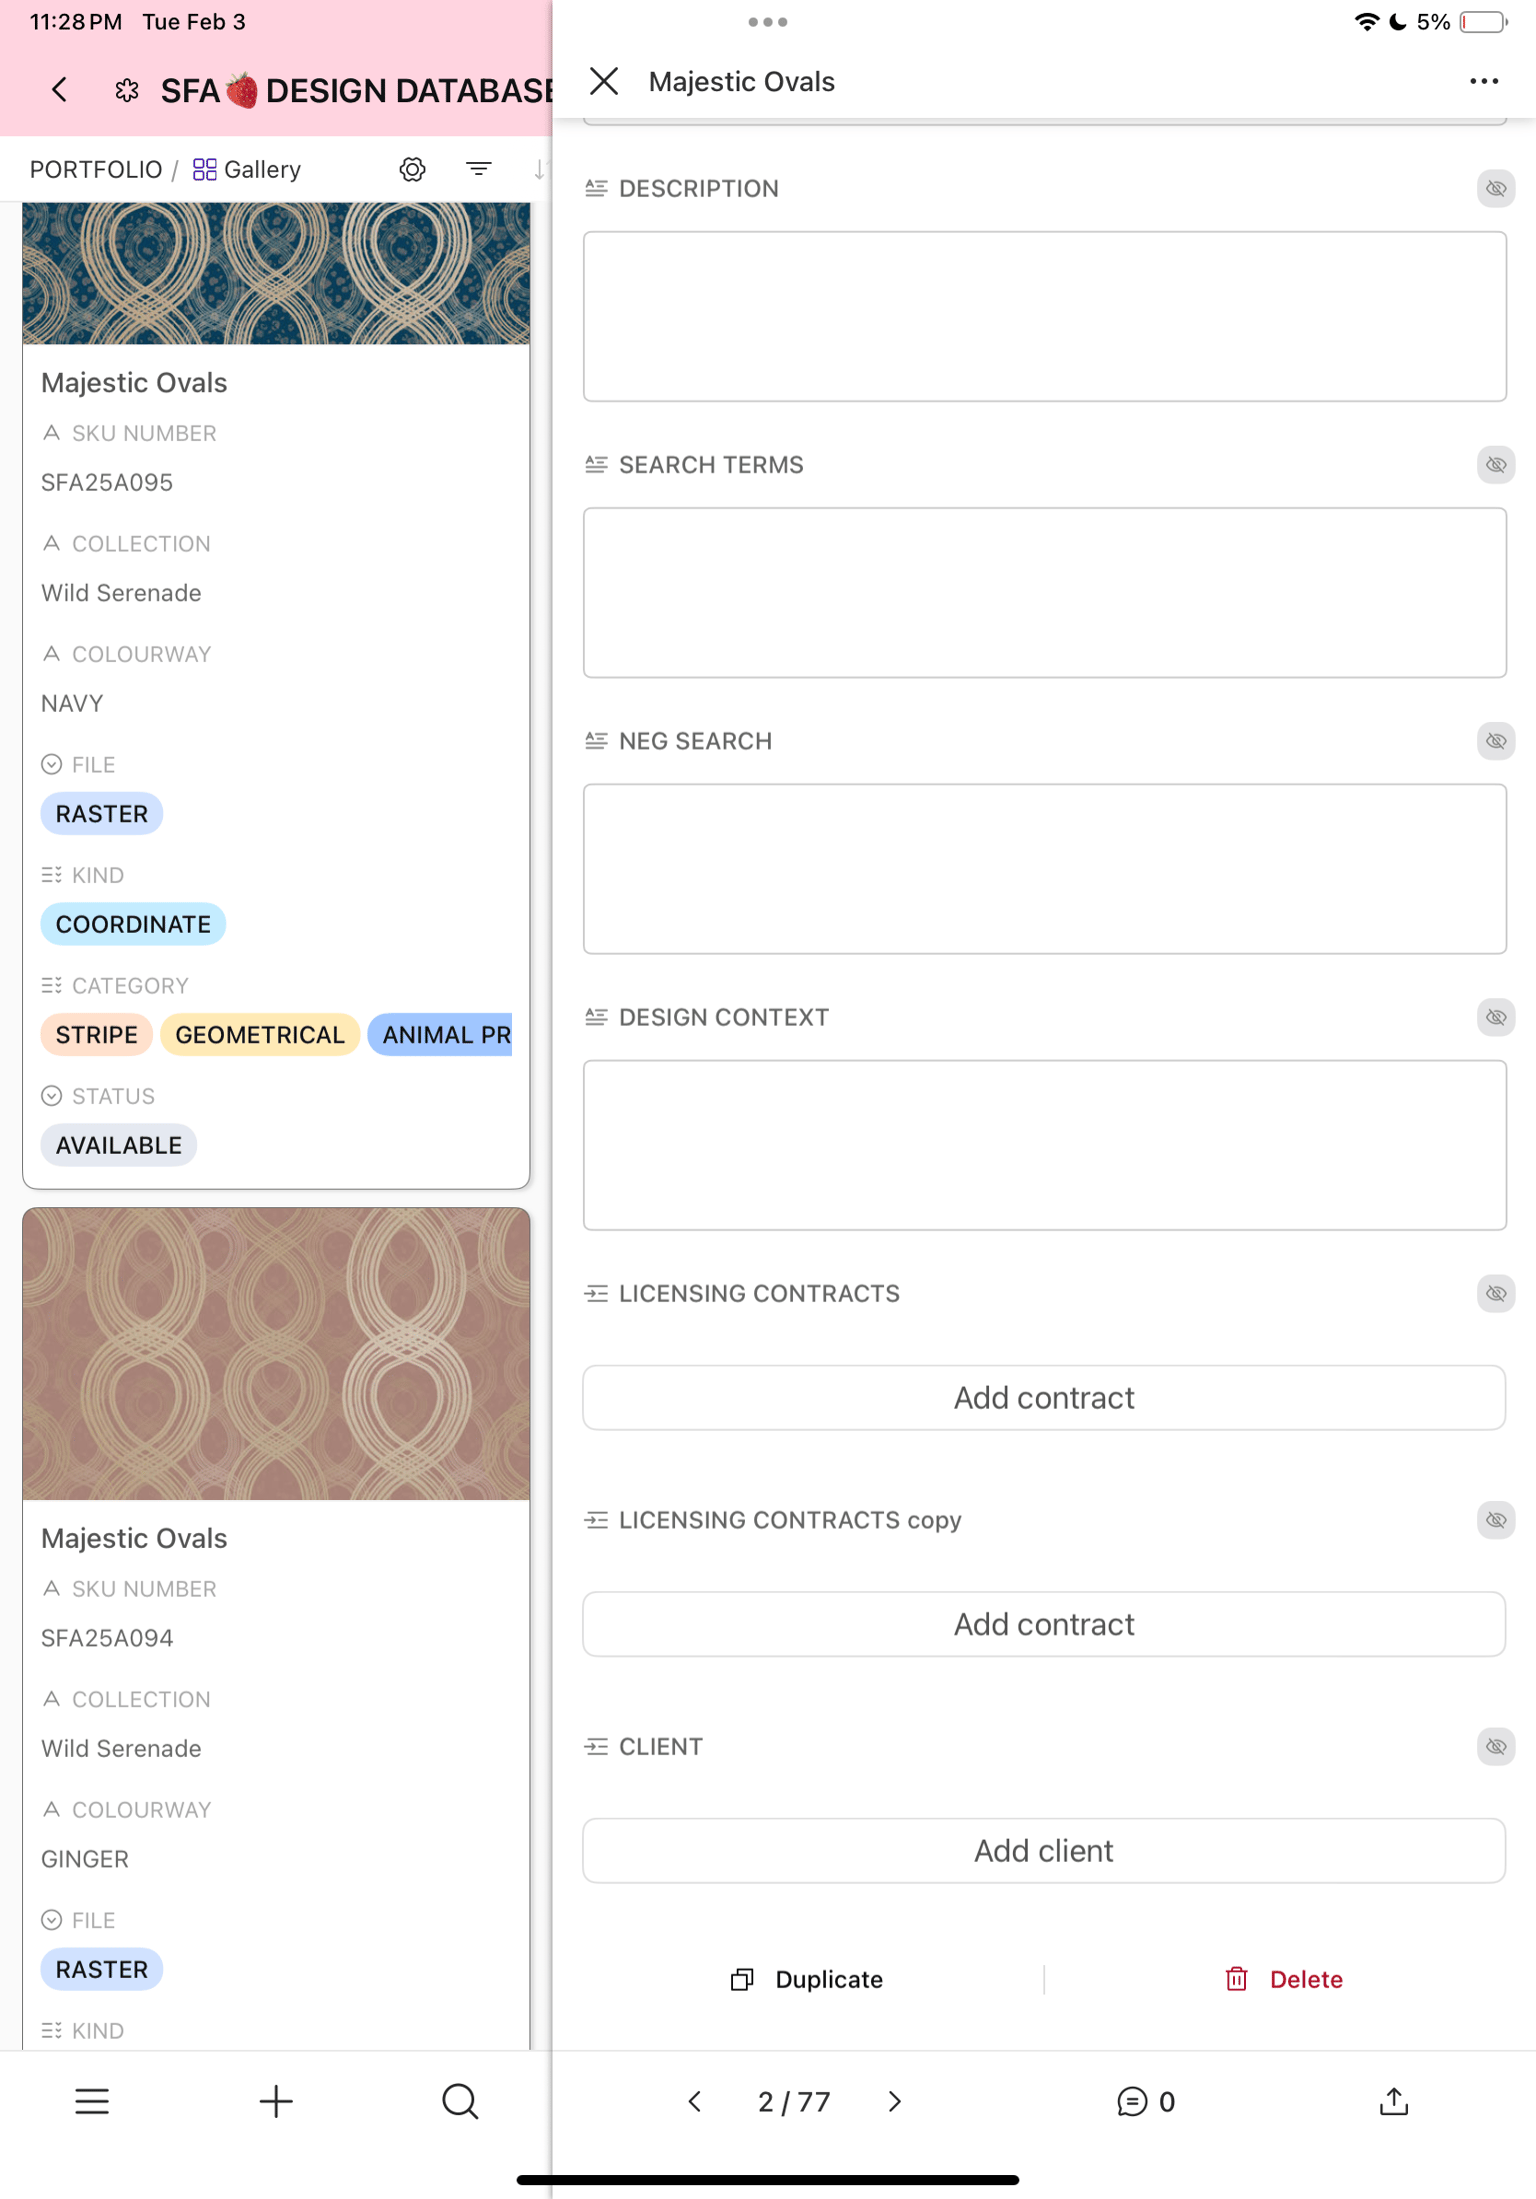Open search with the magnifier icon
The image size is (1536, 2199).
click(460, 2101)
